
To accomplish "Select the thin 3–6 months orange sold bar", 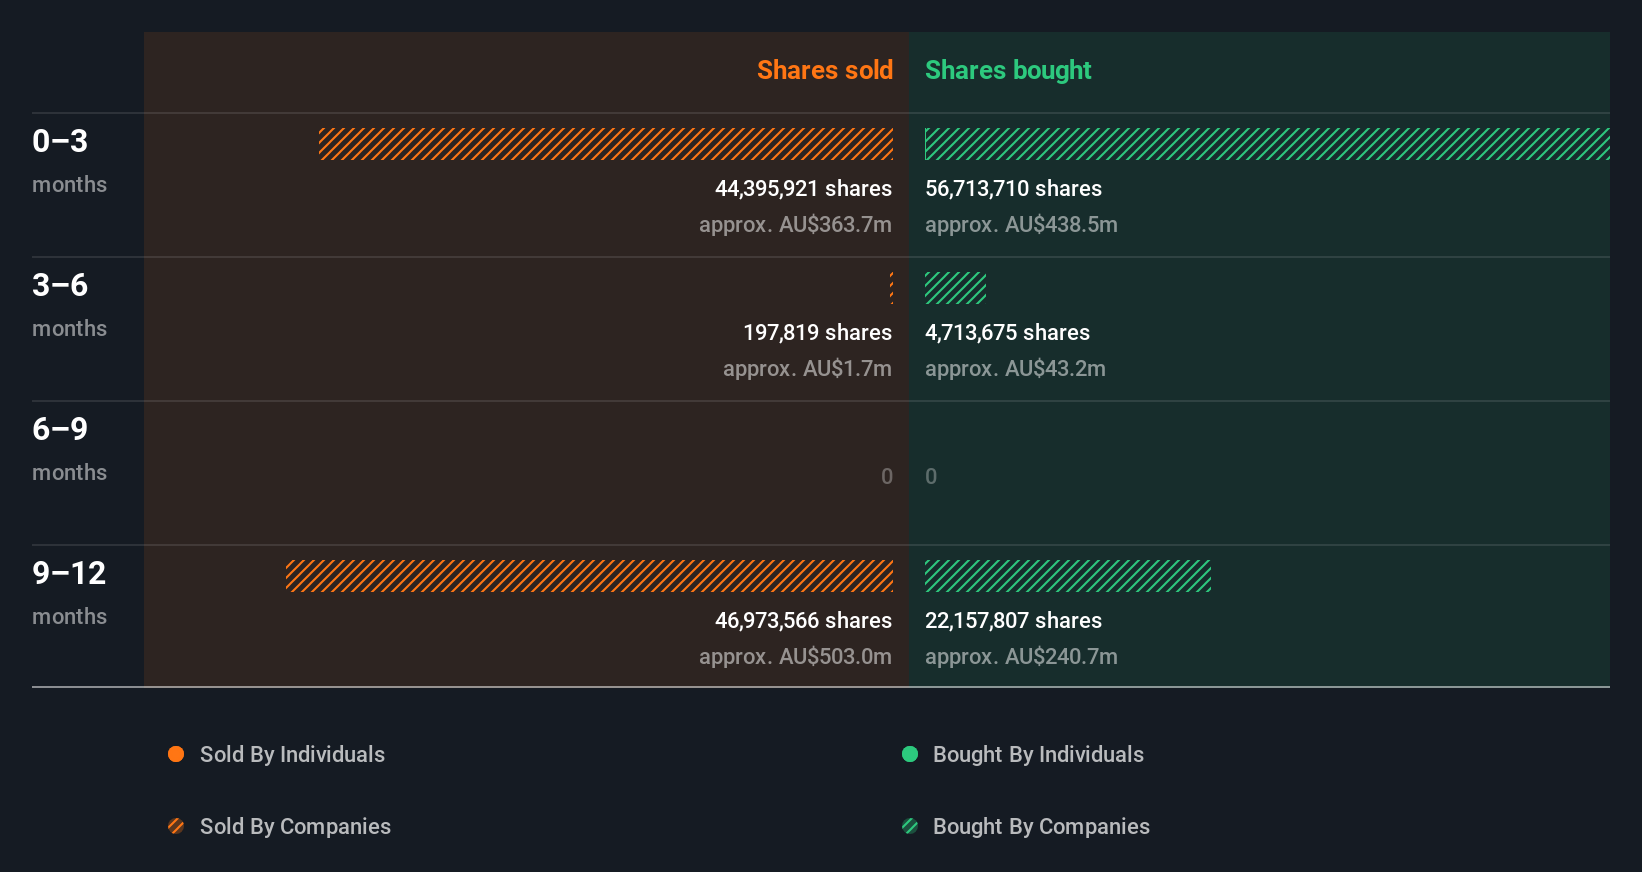I will pos(891,288).
